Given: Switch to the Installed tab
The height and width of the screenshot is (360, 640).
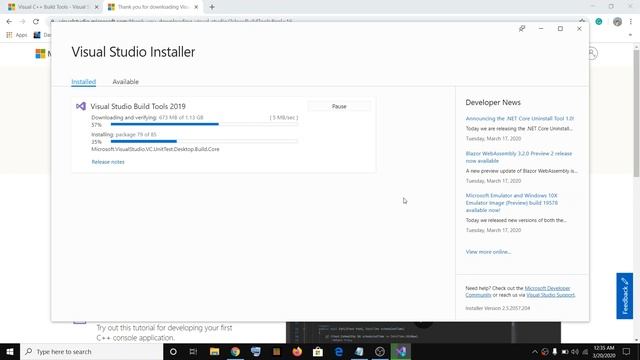Looking at the screenshot, I should [84, 82].
